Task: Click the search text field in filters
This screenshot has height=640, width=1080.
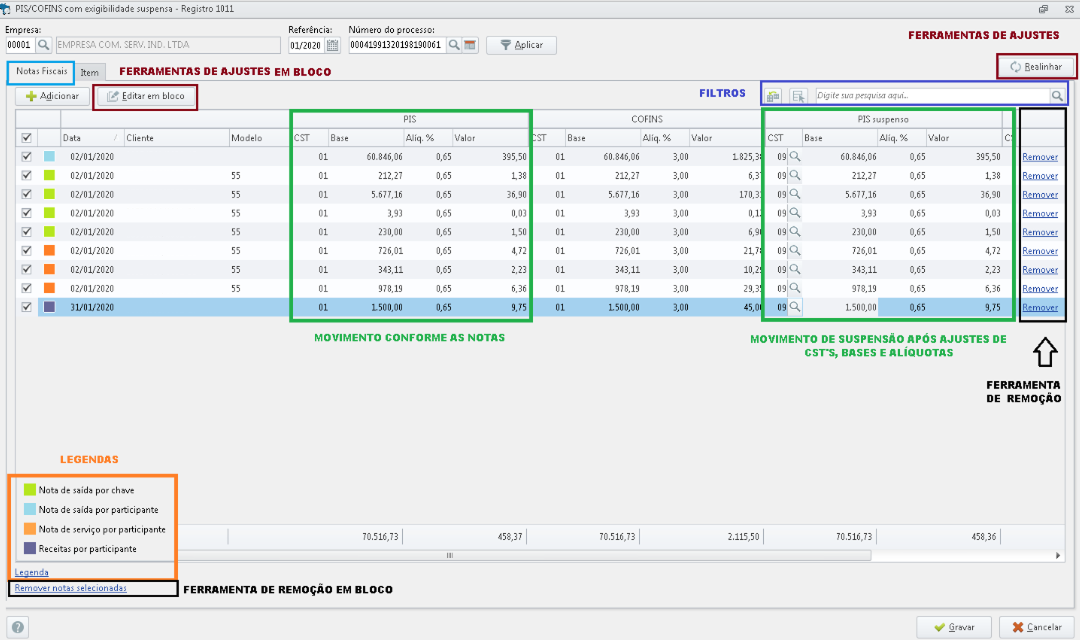Action: [x=930, y=96]
